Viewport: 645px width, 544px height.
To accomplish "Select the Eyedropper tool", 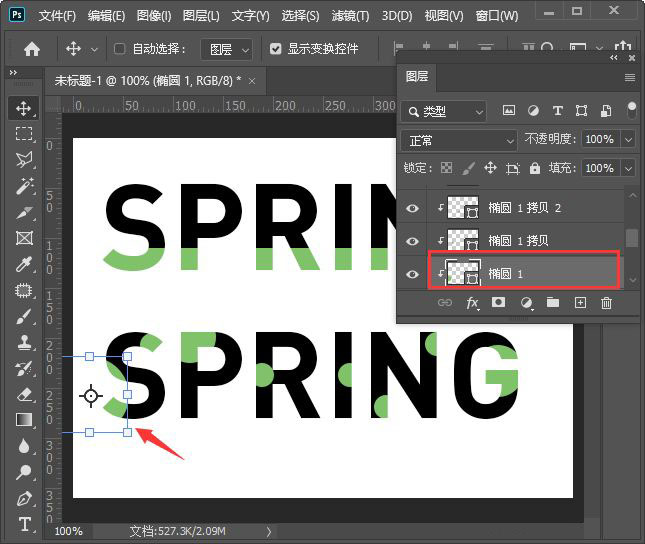I will click(x=23, y=264).
